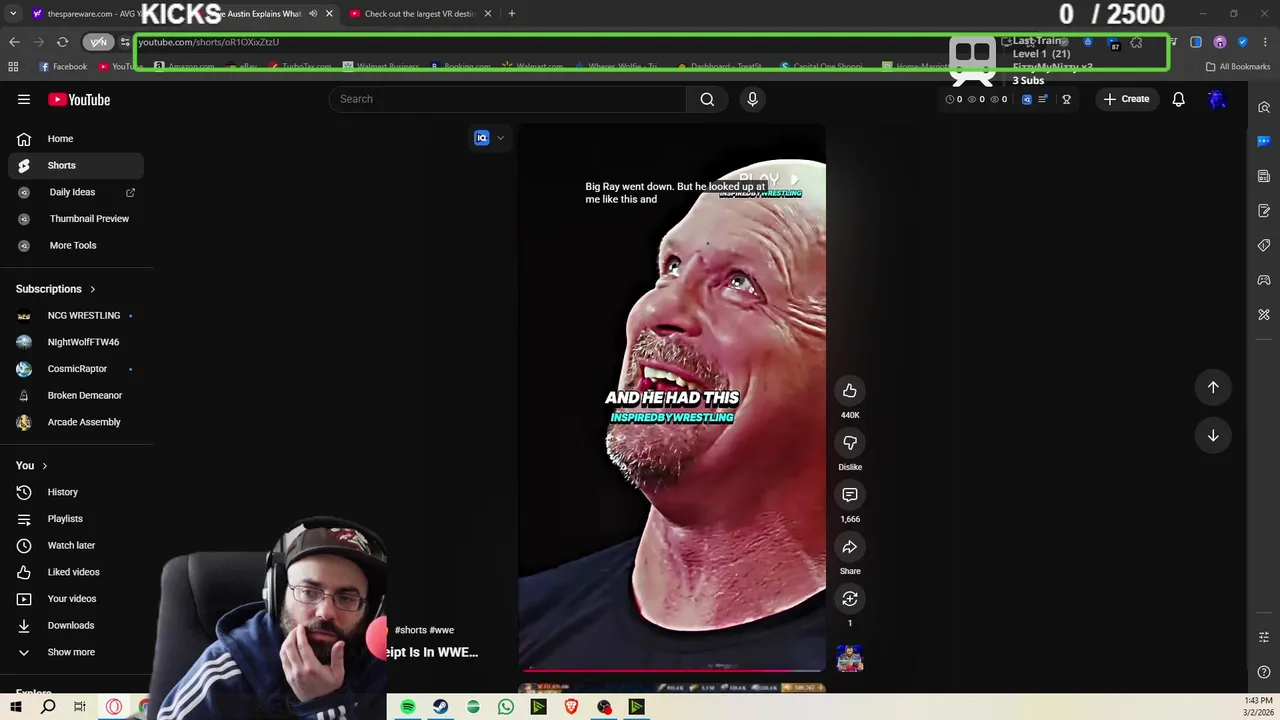The width and height of the screenshot is (1280, 720).
Task: Open the YouTube guide hamburger menu
Action: (x=24, y=99)
